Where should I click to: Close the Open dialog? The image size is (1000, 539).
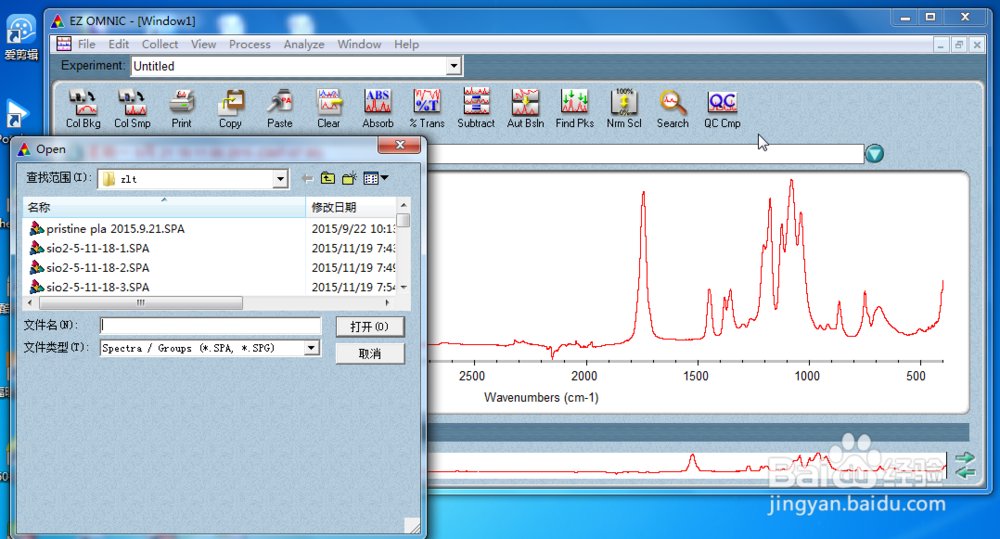(x=400, y=145)
